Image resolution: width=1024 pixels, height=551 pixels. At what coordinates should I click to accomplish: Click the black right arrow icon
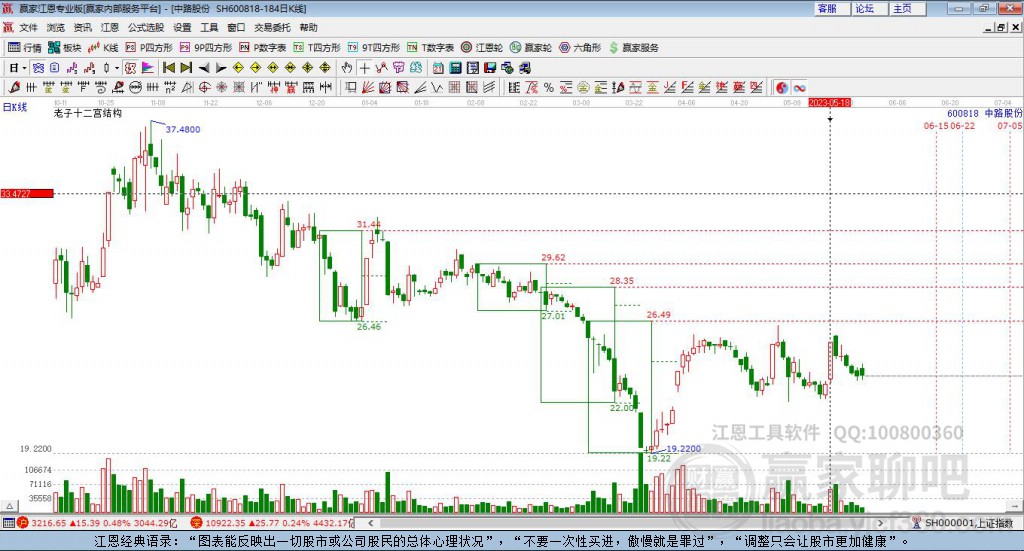(221, 68)
